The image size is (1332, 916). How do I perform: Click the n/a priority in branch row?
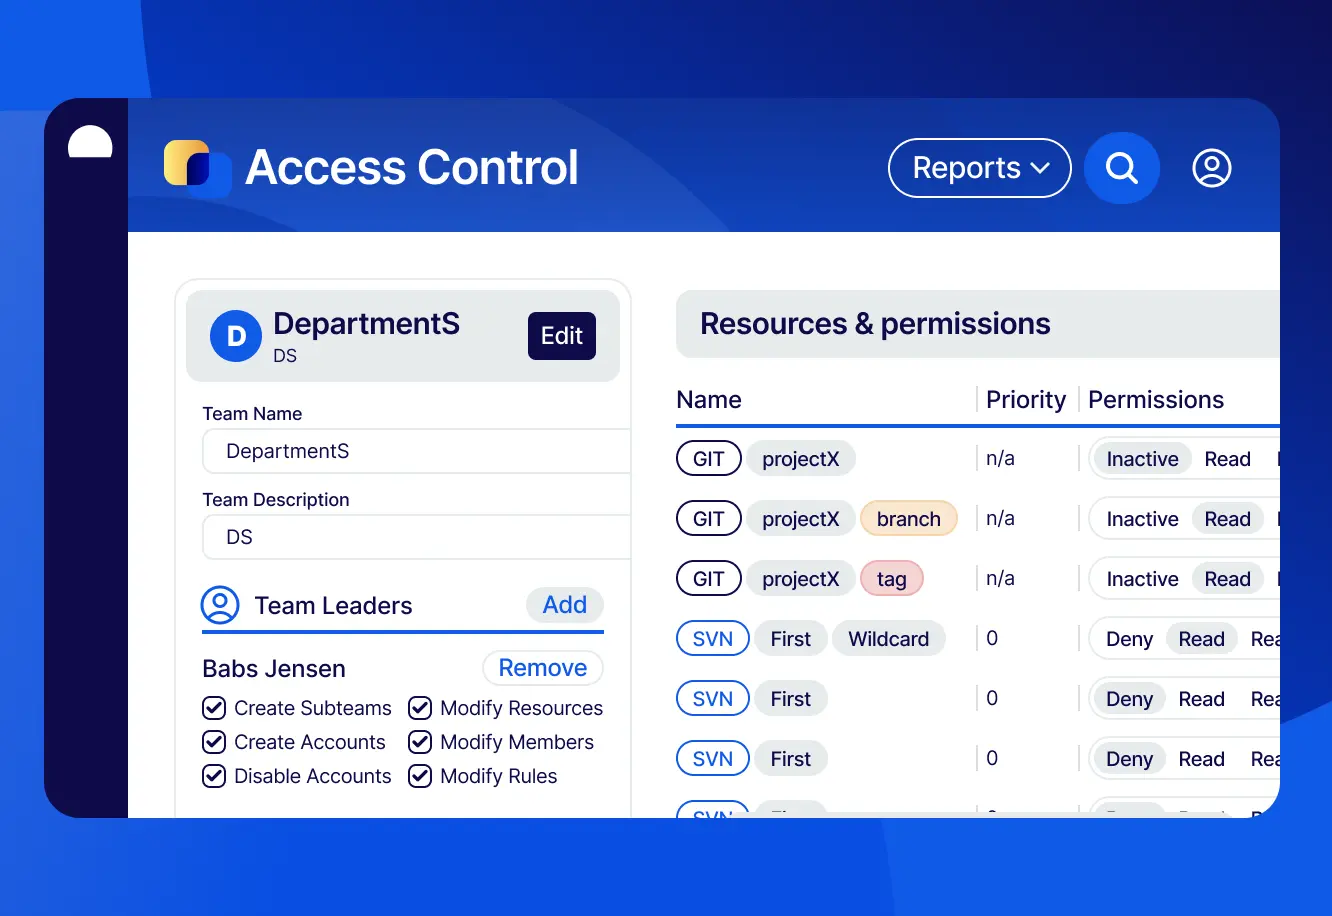[1000, 519]
